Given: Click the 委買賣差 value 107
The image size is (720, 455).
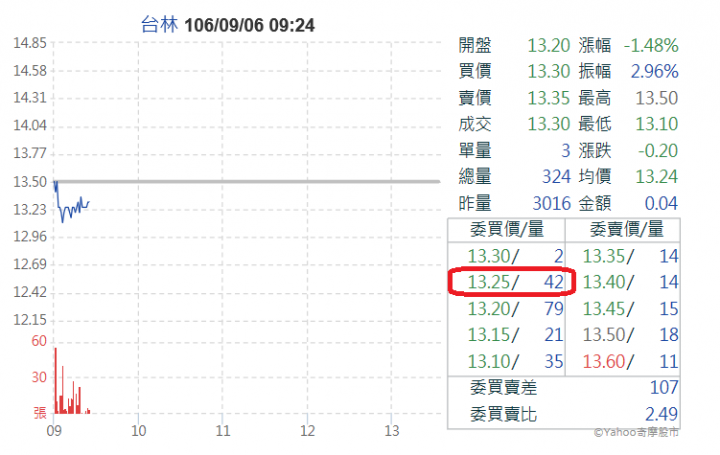Looking at the screenshot, I should pyautogui.click(x=664, y=388).
